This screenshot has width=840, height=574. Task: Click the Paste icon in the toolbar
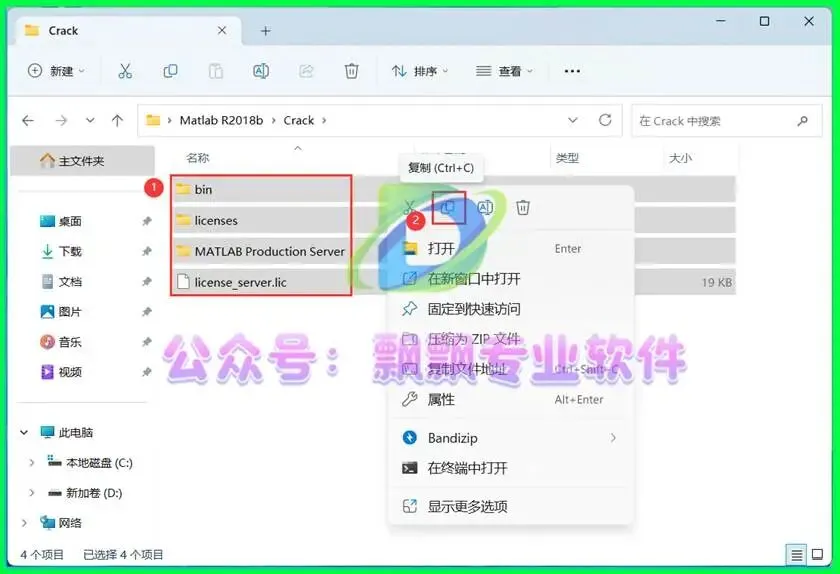pos(215,71)
